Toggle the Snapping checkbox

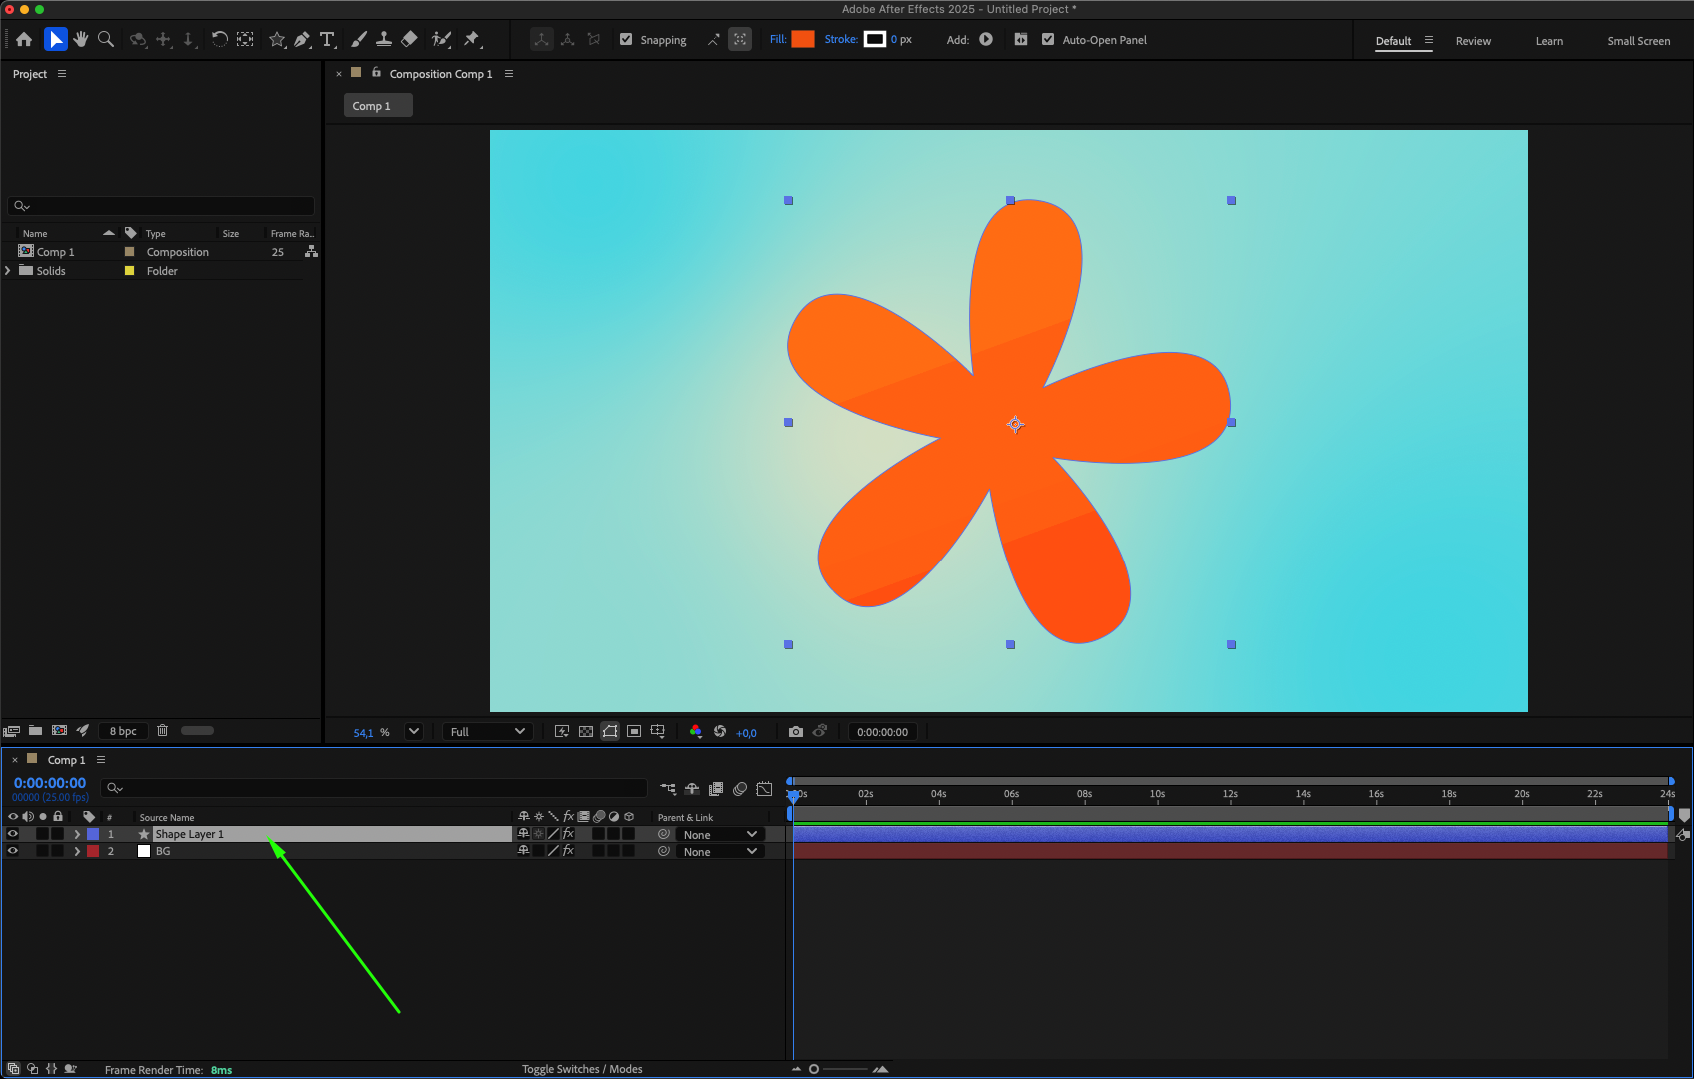pyautogui.click(x=626, y=40)
